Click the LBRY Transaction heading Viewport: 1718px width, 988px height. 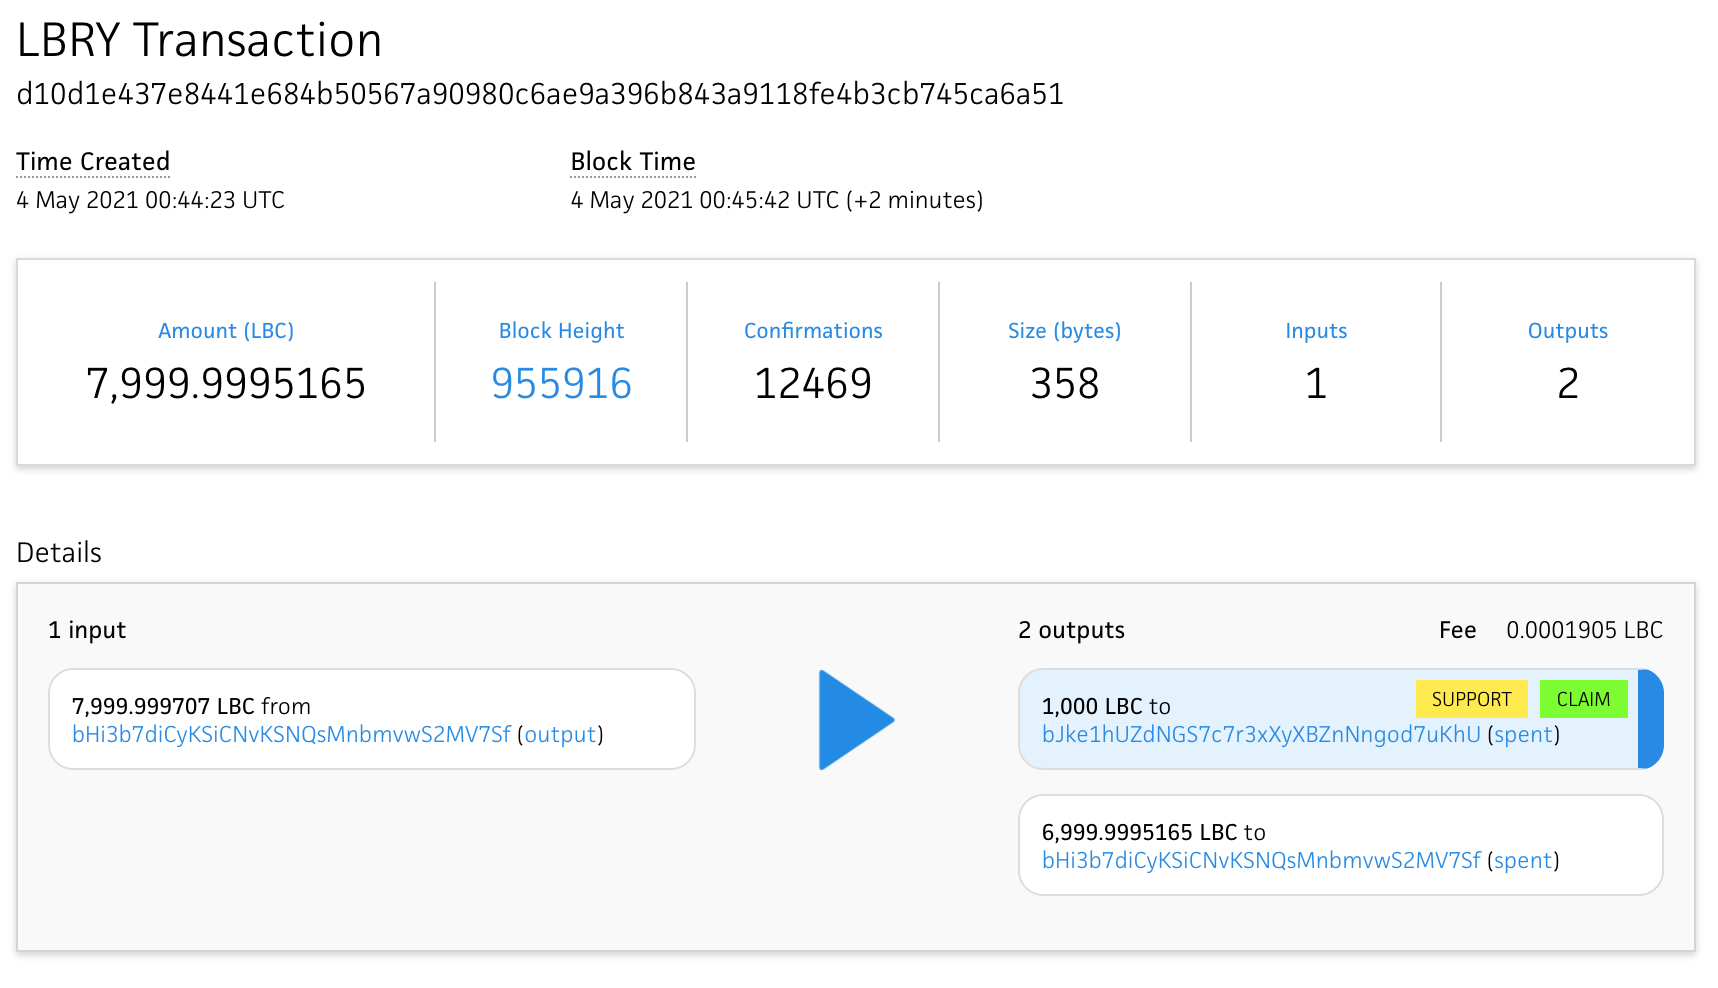click(200, 41)
